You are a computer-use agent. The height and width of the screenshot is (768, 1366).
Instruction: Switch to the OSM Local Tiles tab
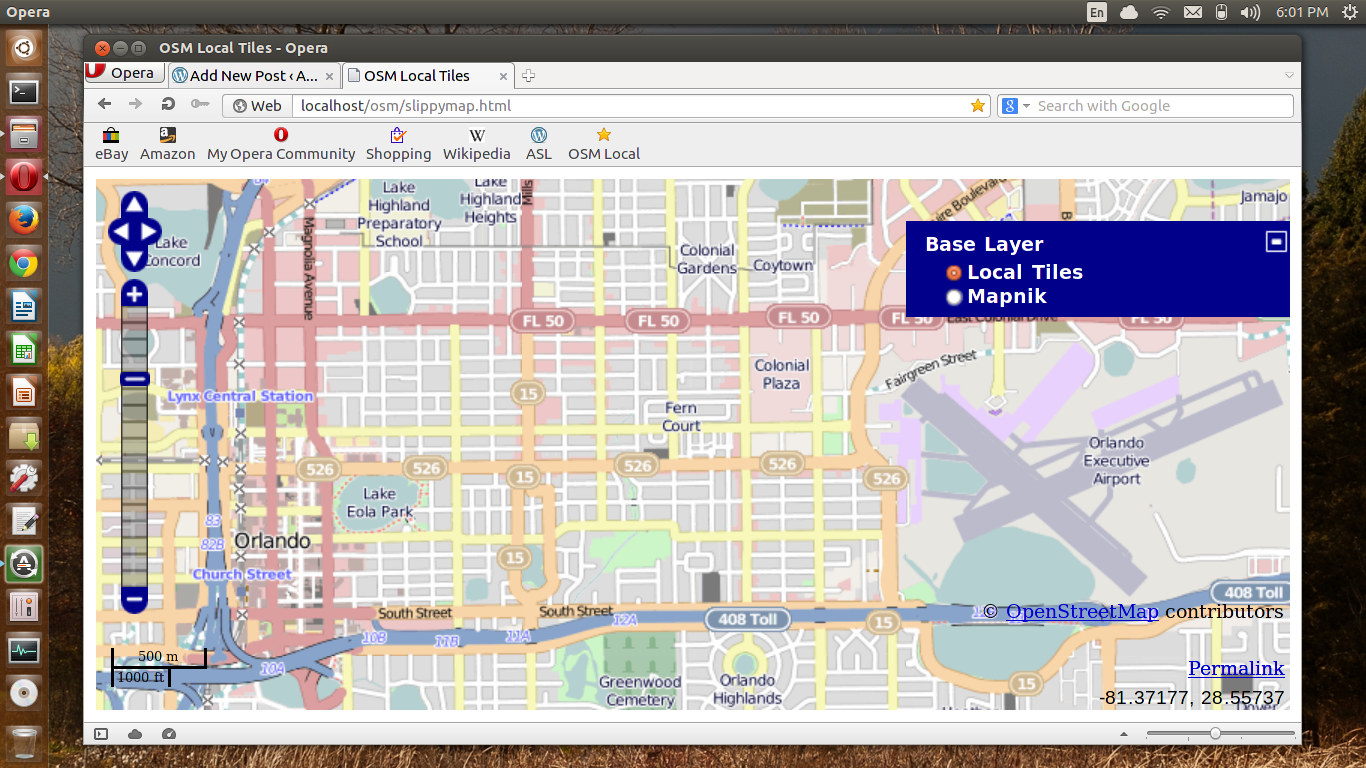[428, 75]
